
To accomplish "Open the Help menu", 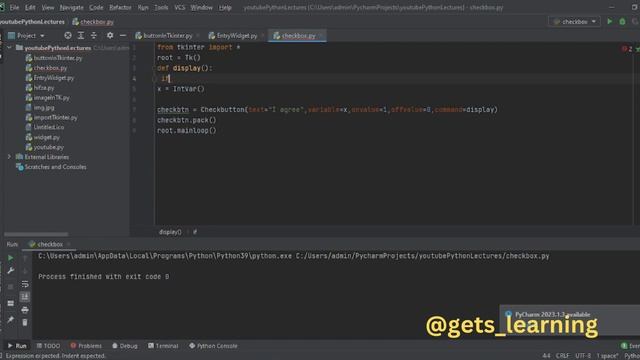I will (225, 7).
